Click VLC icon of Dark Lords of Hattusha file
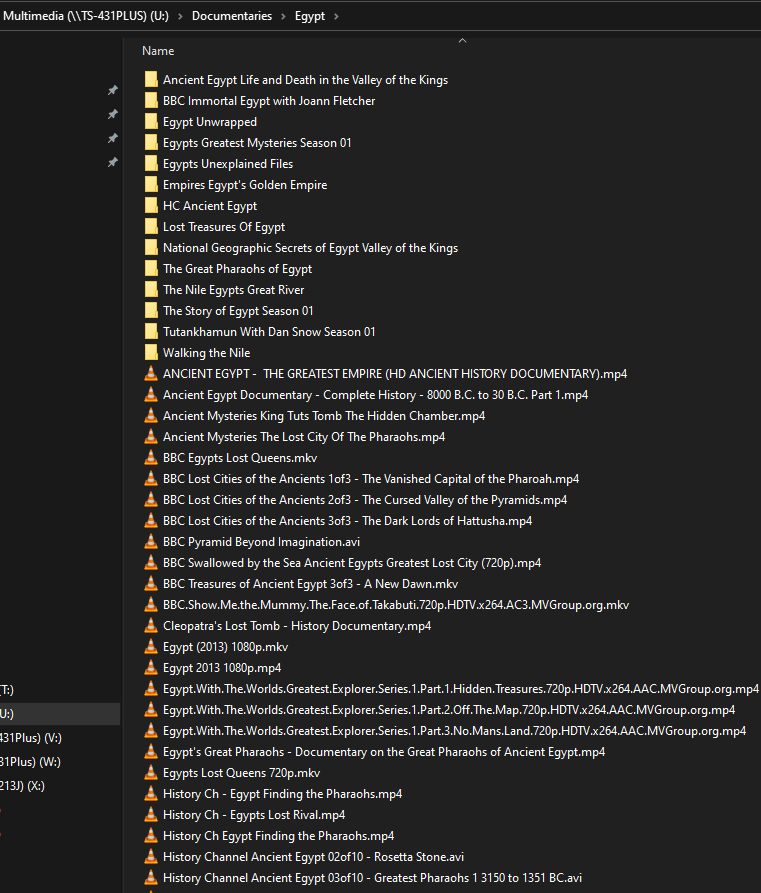The image size is (761, 893). [151, 521]
